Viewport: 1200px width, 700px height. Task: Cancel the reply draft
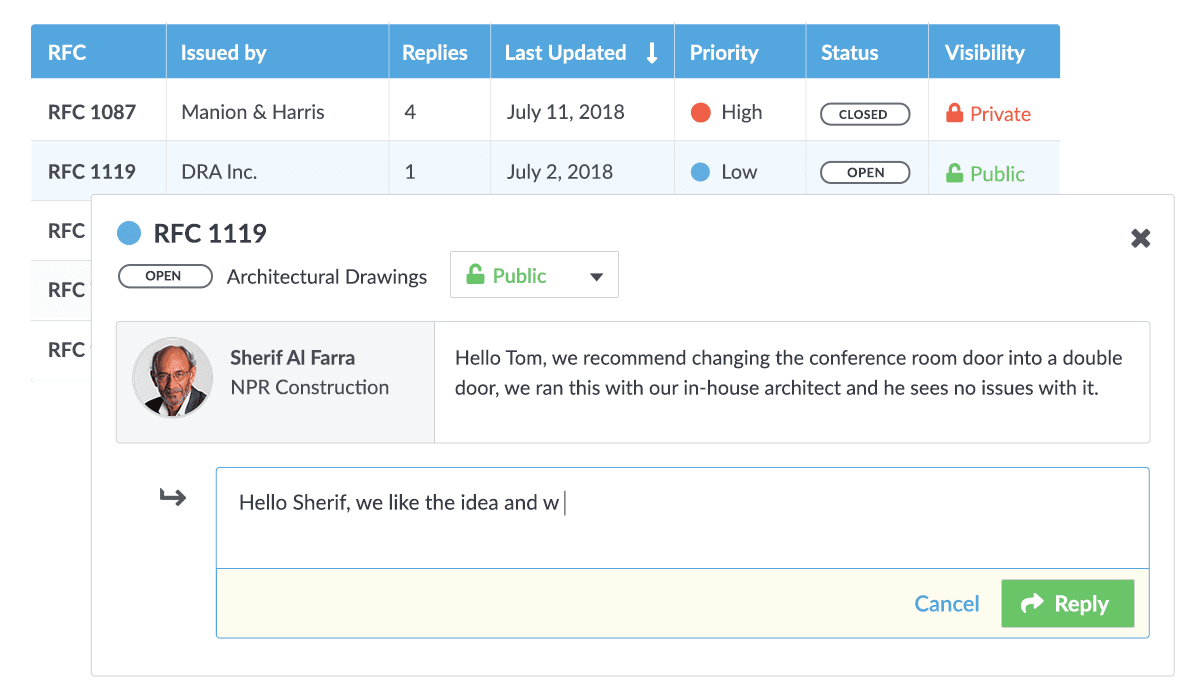[x=947, y=603]
